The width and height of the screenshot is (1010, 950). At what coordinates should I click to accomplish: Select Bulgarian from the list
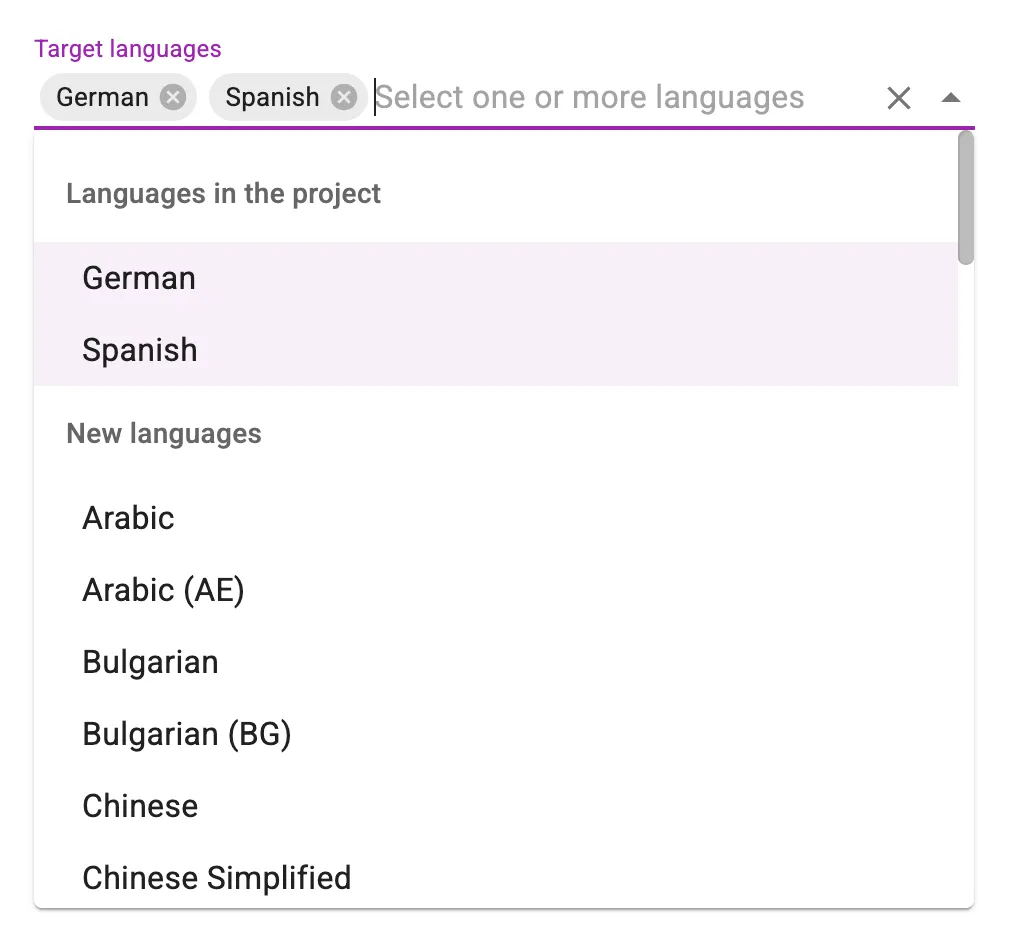pos(150,662)
